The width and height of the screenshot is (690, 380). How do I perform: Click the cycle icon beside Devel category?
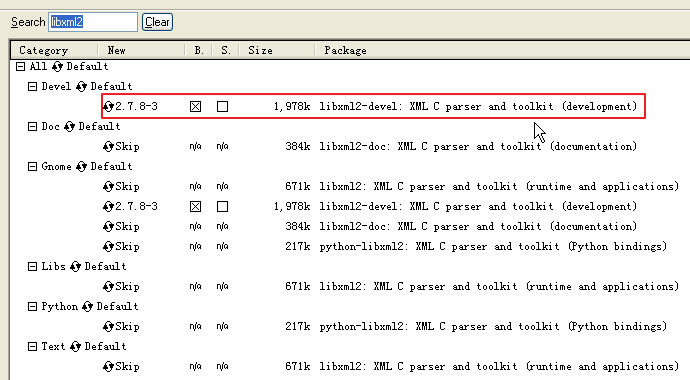[81, 86]
